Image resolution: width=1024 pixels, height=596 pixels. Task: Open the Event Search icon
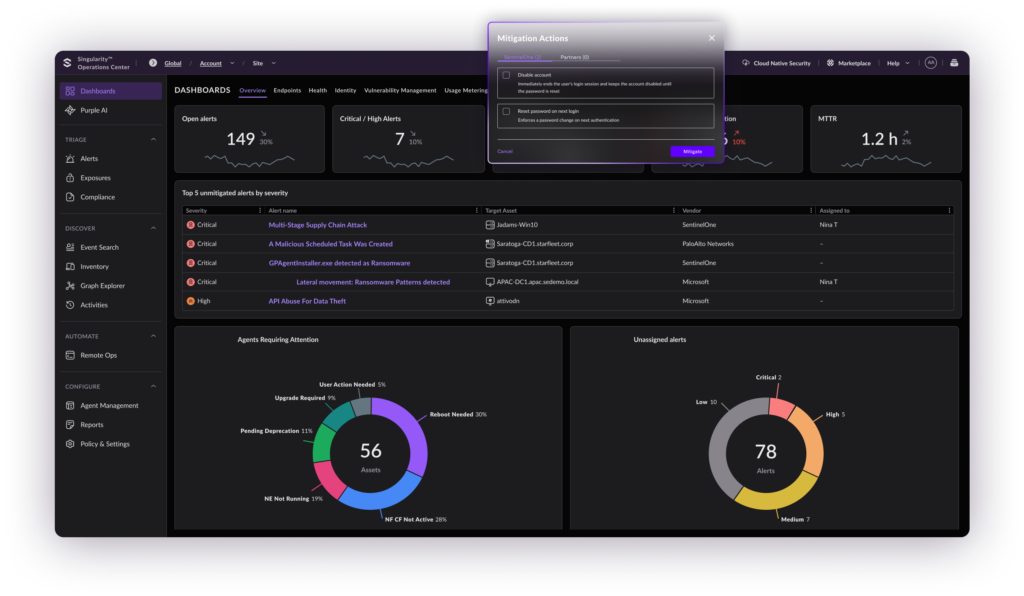pyautogui.click(x=70, y=247)
